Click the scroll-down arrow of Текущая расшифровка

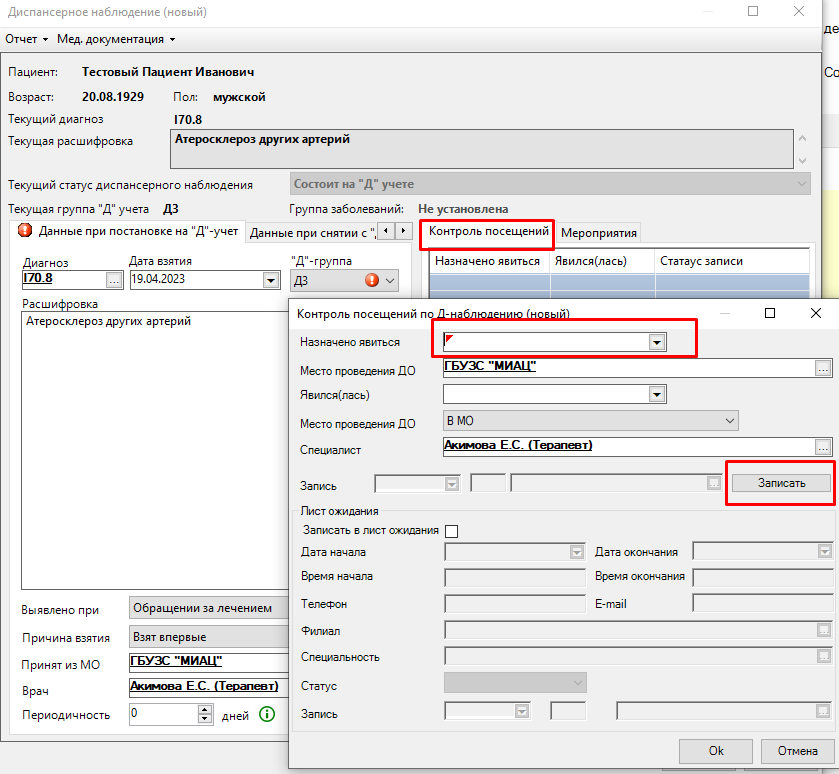click(x=802, y=160)
